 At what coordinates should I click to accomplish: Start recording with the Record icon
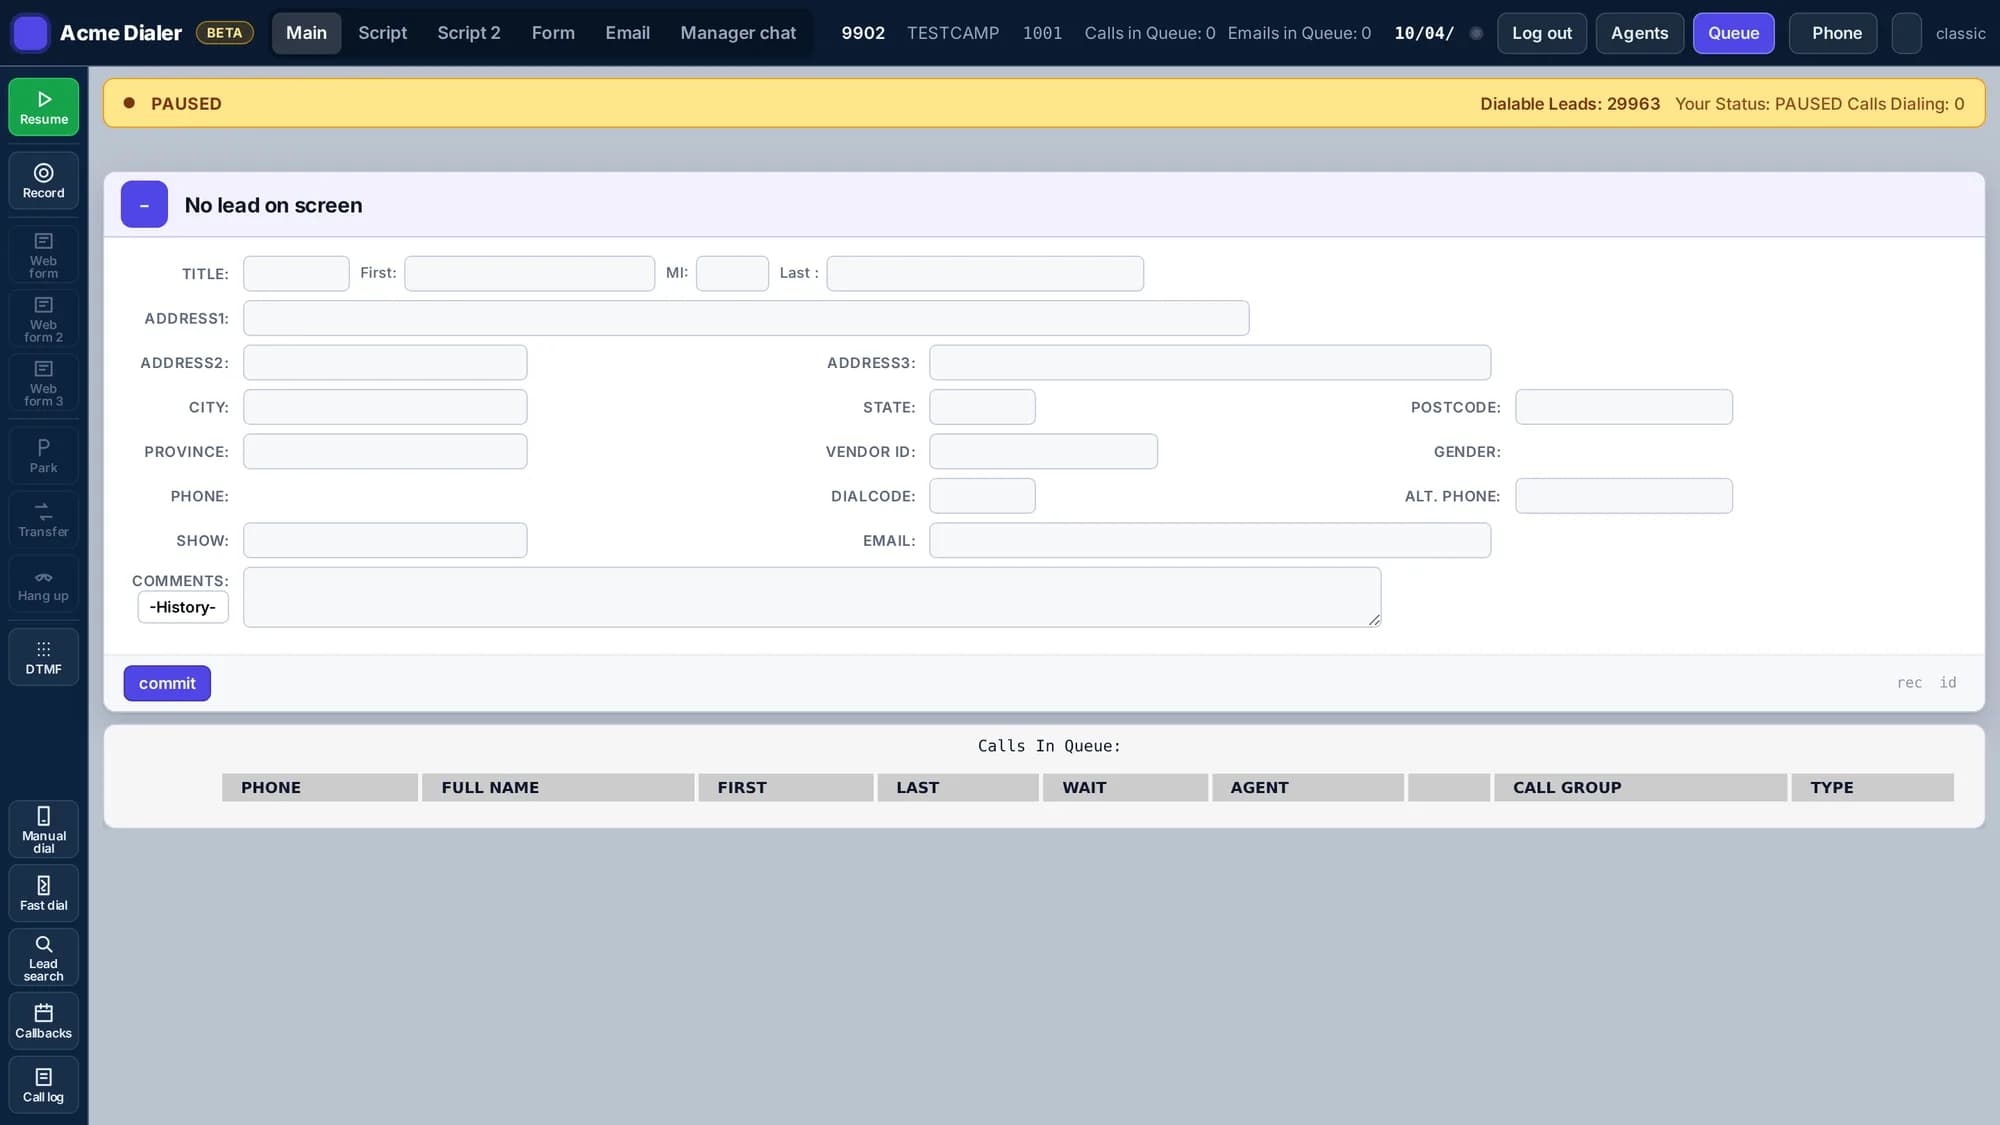coord(44,181)
